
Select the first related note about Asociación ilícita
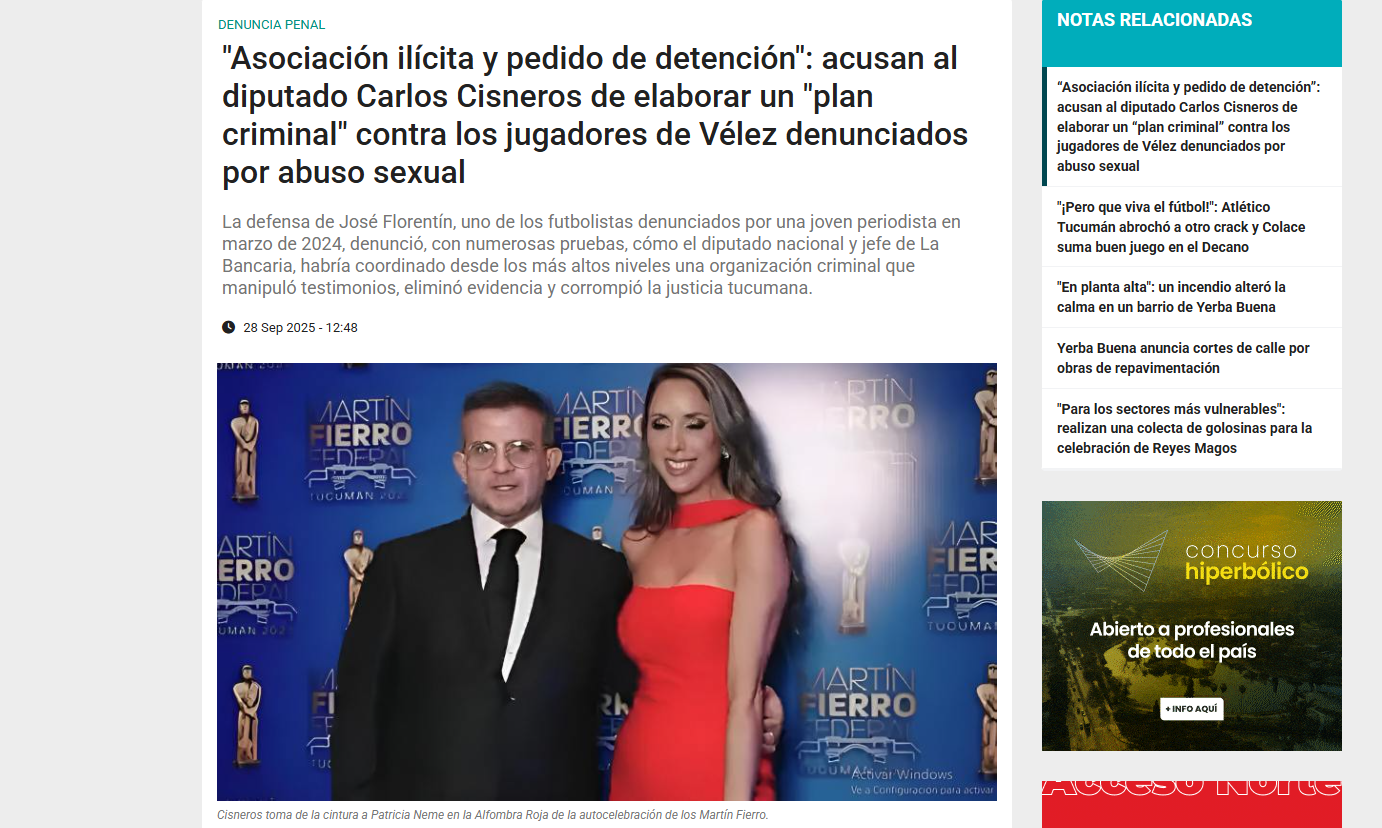(x=1188, y=127)
